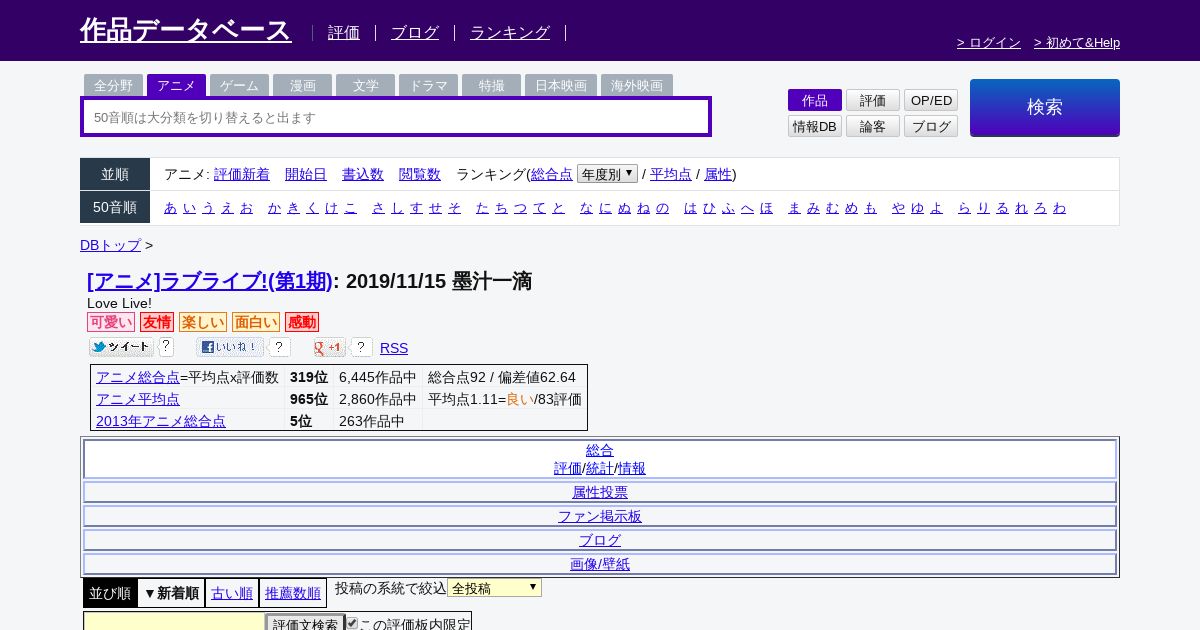Open the 全投稿 post filter dropdown
This screenshot has width=1200, height=630.
tap(494, 588)
